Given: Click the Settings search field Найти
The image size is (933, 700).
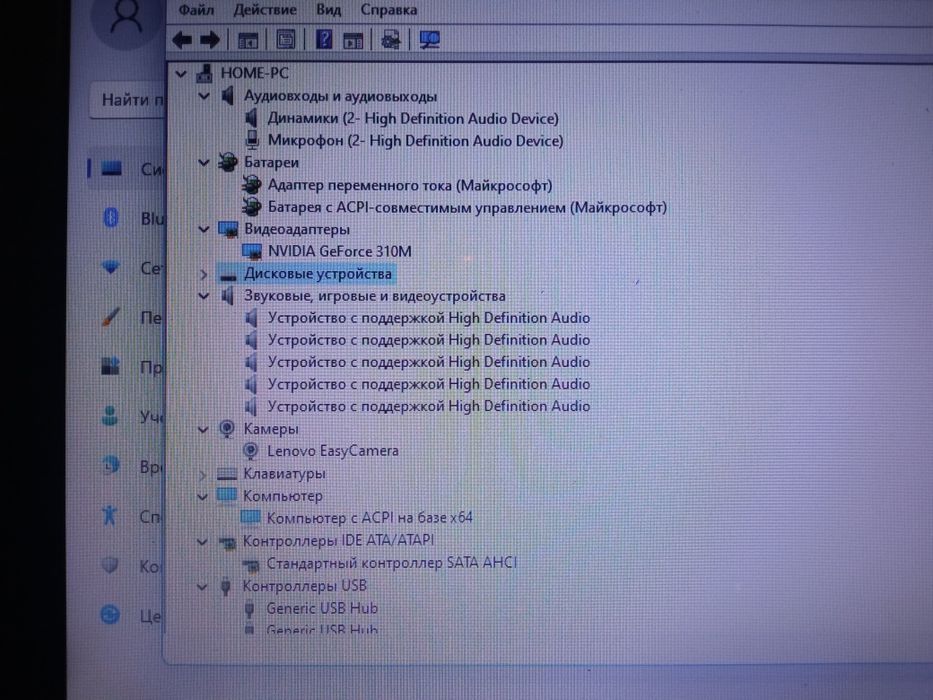Looking at the screenshot, I should tap(127, 100).
